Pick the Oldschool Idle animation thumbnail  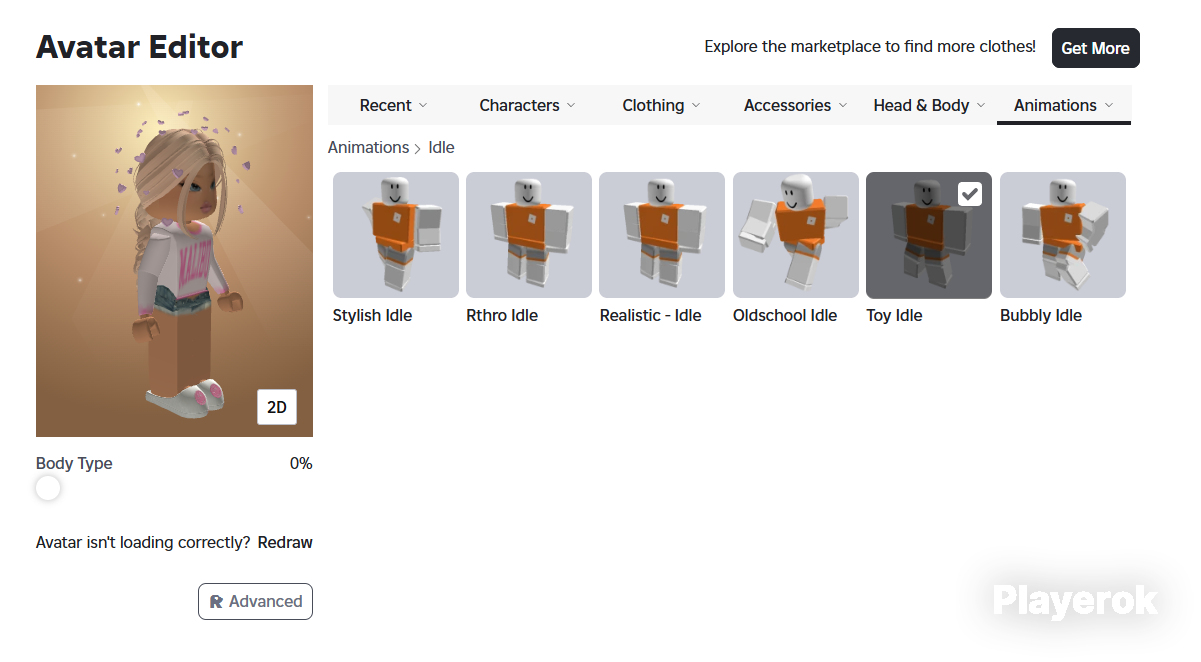[796, 235]
